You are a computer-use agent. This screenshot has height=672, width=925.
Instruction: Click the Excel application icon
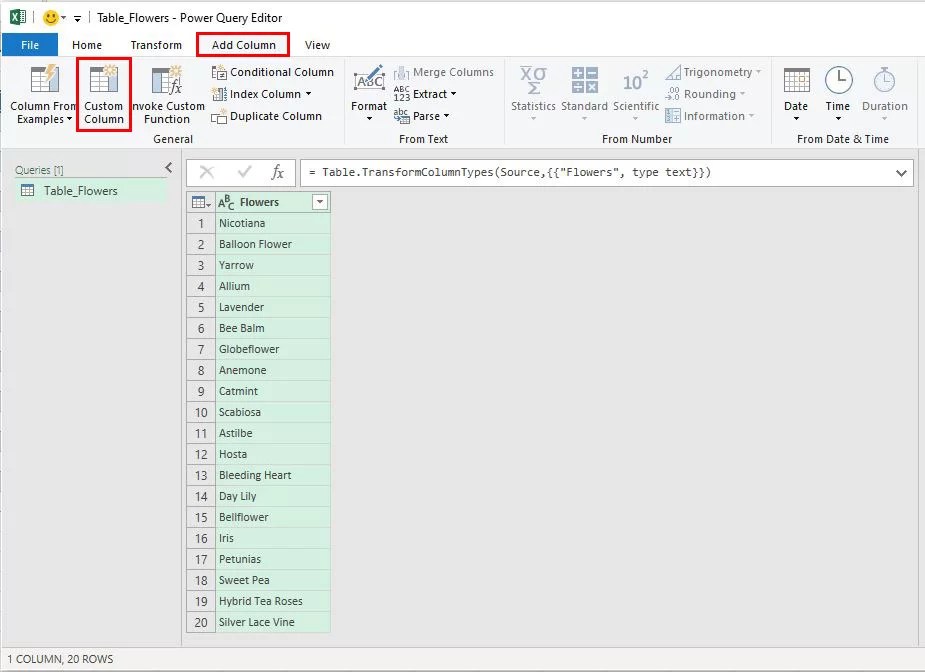18,17
